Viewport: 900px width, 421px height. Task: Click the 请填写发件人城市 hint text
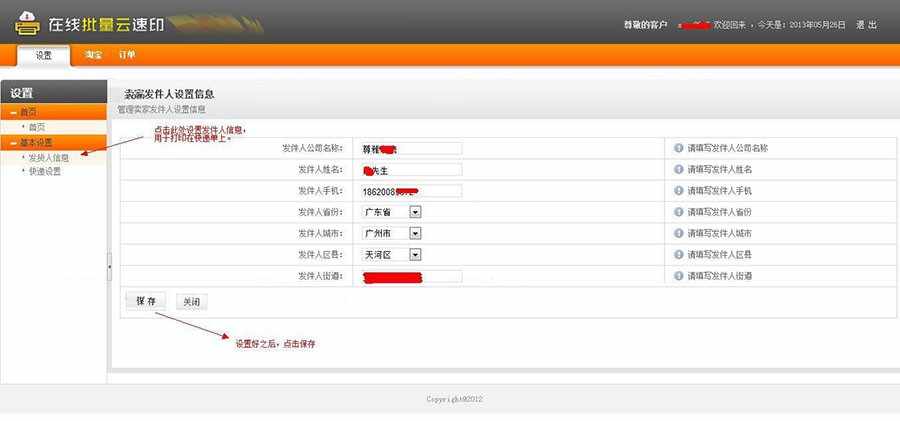pyautogui.click(x=720, y=233)
